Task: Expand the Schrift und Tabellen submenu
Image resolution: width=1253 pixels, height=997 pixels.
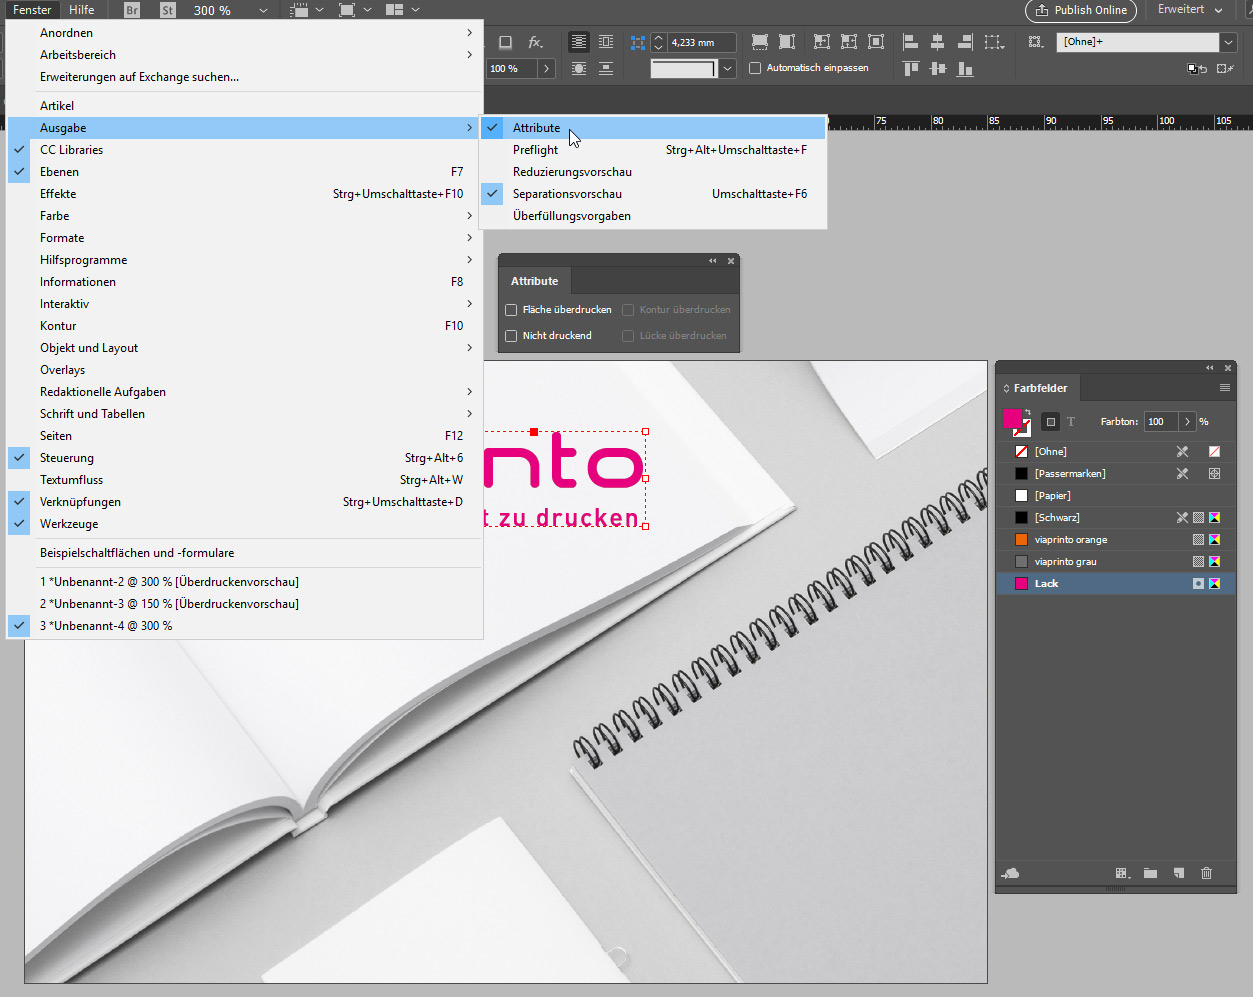Action: coord(245,414)
